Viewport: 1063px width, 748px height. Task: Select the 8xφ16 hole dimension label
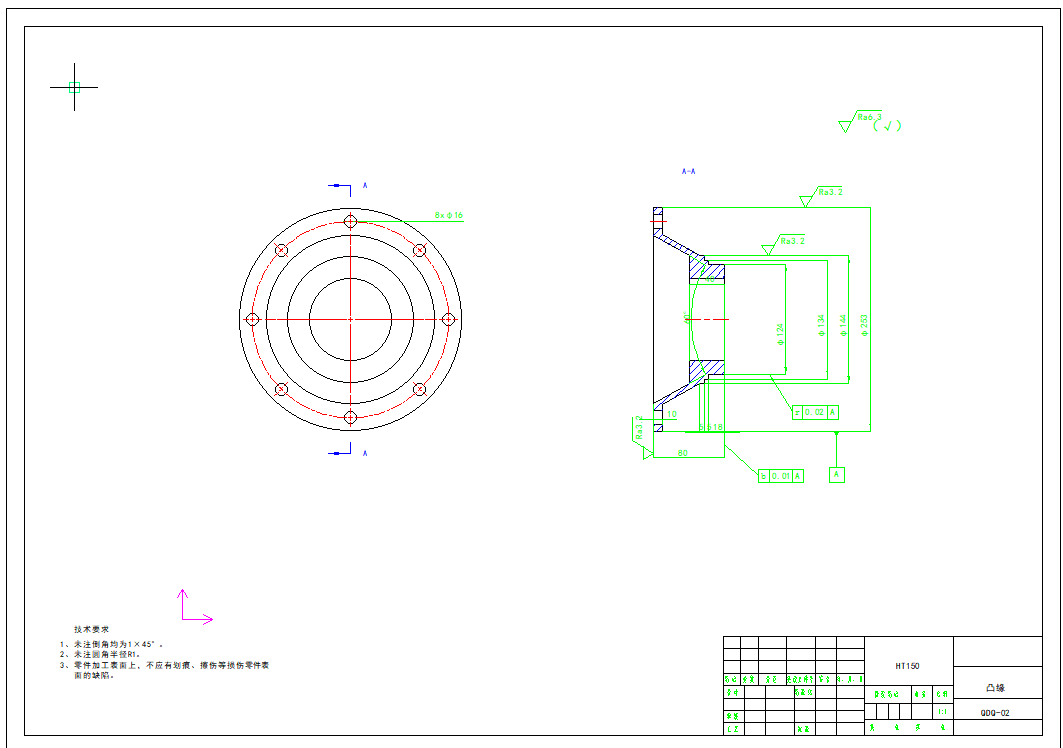point(448,215)
